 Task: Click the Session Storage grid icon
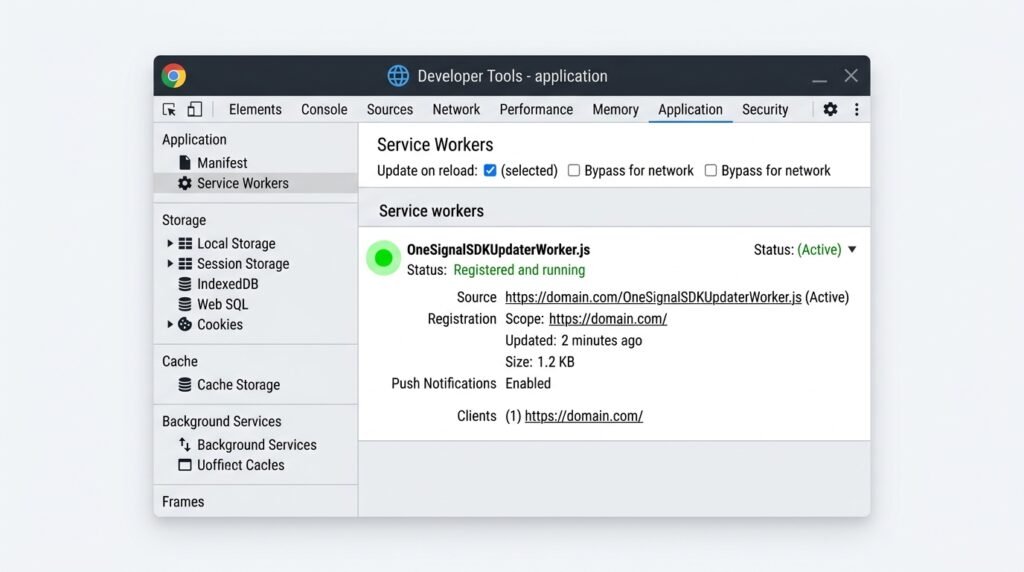tap(185, 264)
